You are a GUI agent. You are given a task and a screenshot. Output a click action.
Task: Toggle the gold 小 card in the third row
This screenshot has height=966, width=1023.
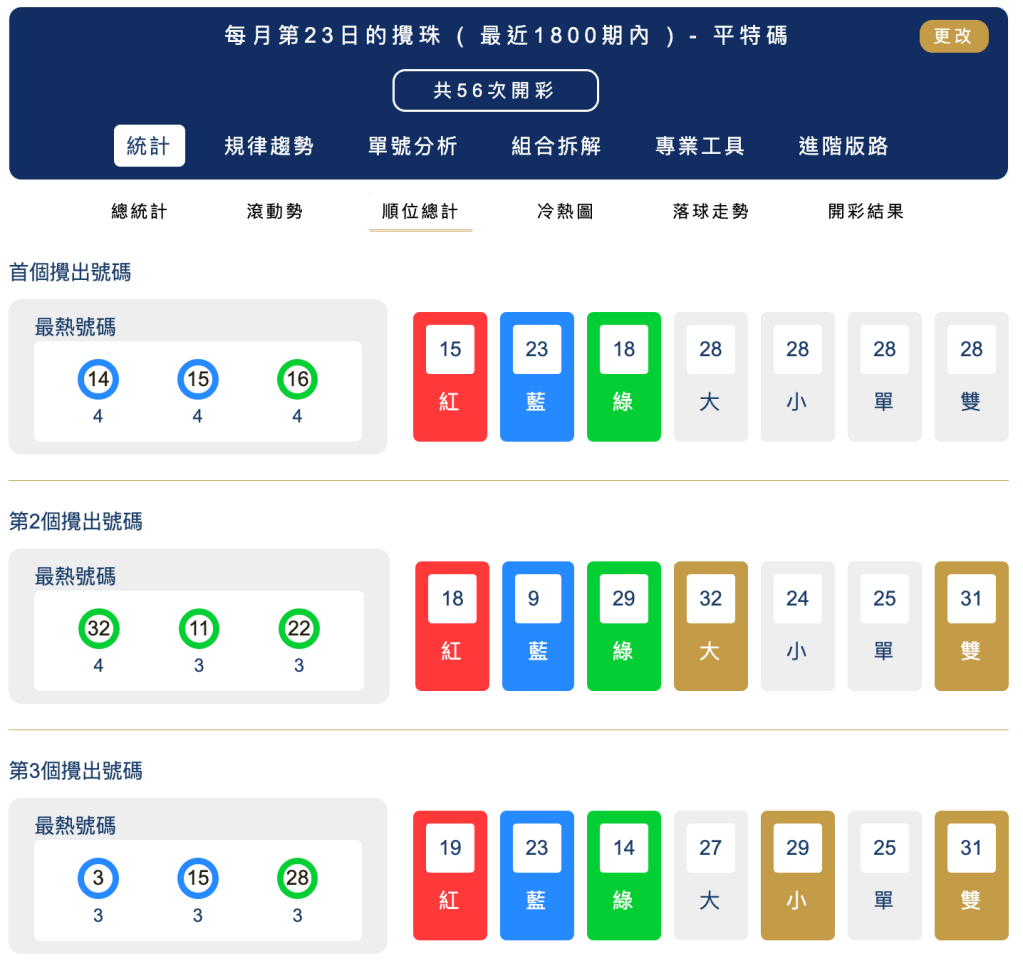(797, 875)
